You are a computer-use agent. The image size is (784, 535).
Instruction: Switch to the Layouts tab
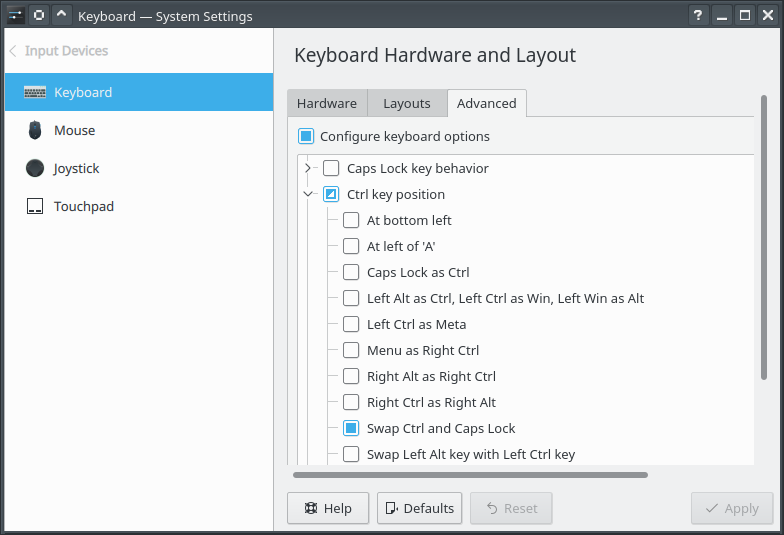pos(407,103)
